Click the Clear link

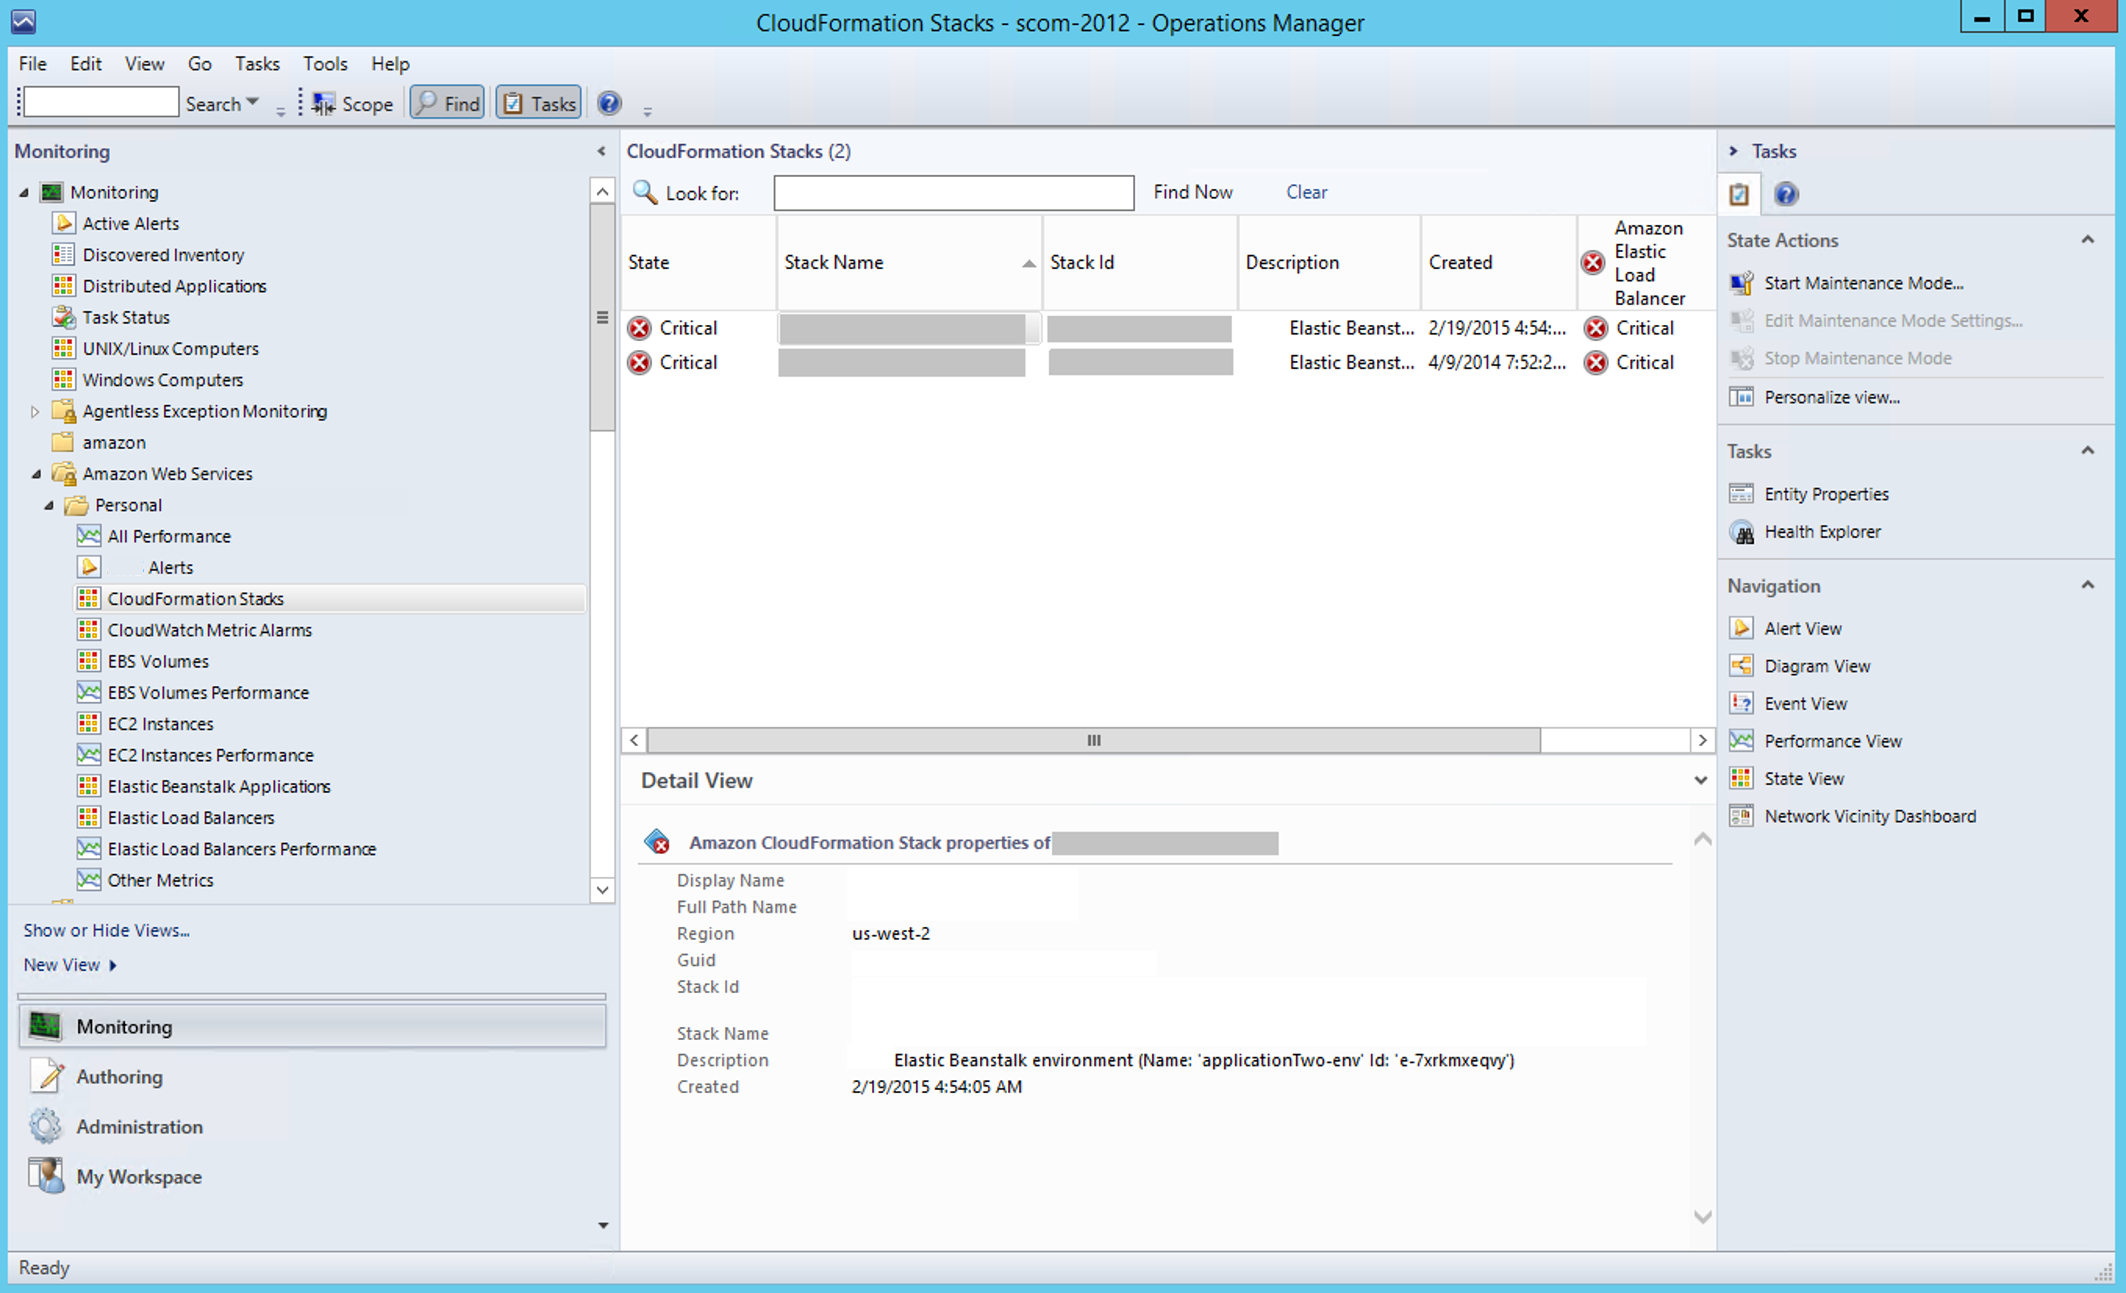click(x=1305, y=192)
